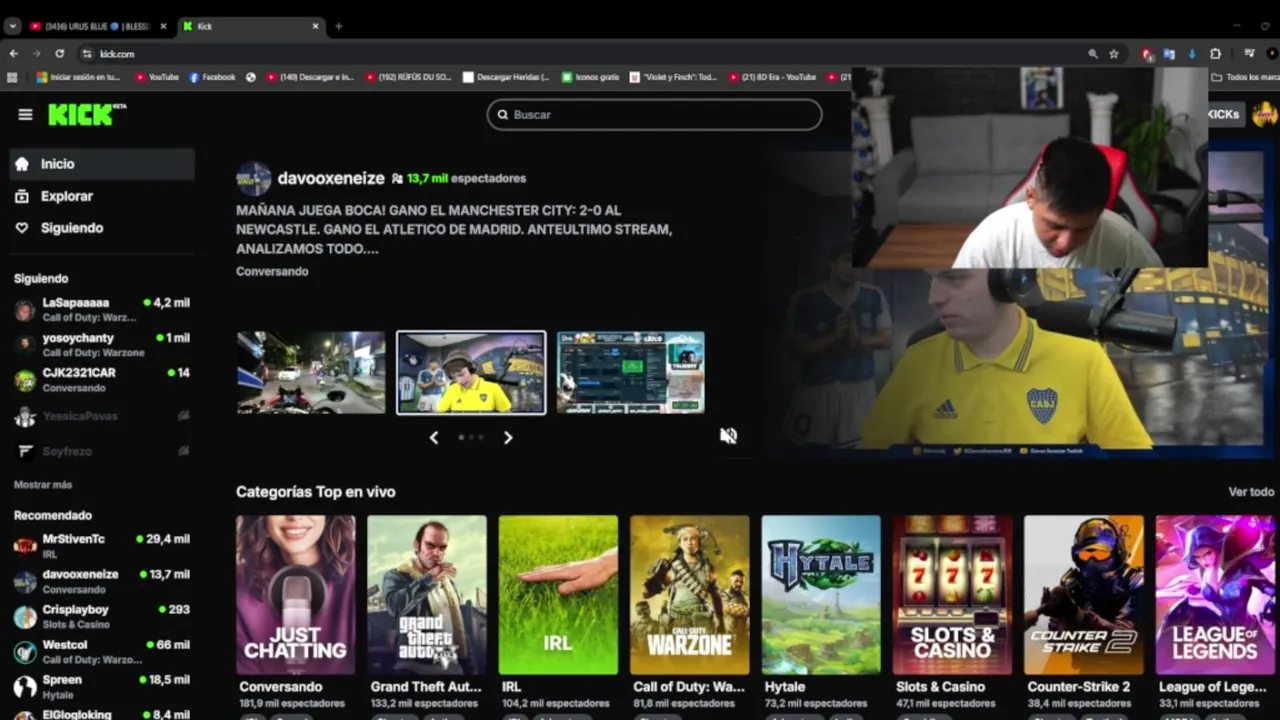
Task: Select the casino dashboard stream thumbnail
Action: (631, 372)
